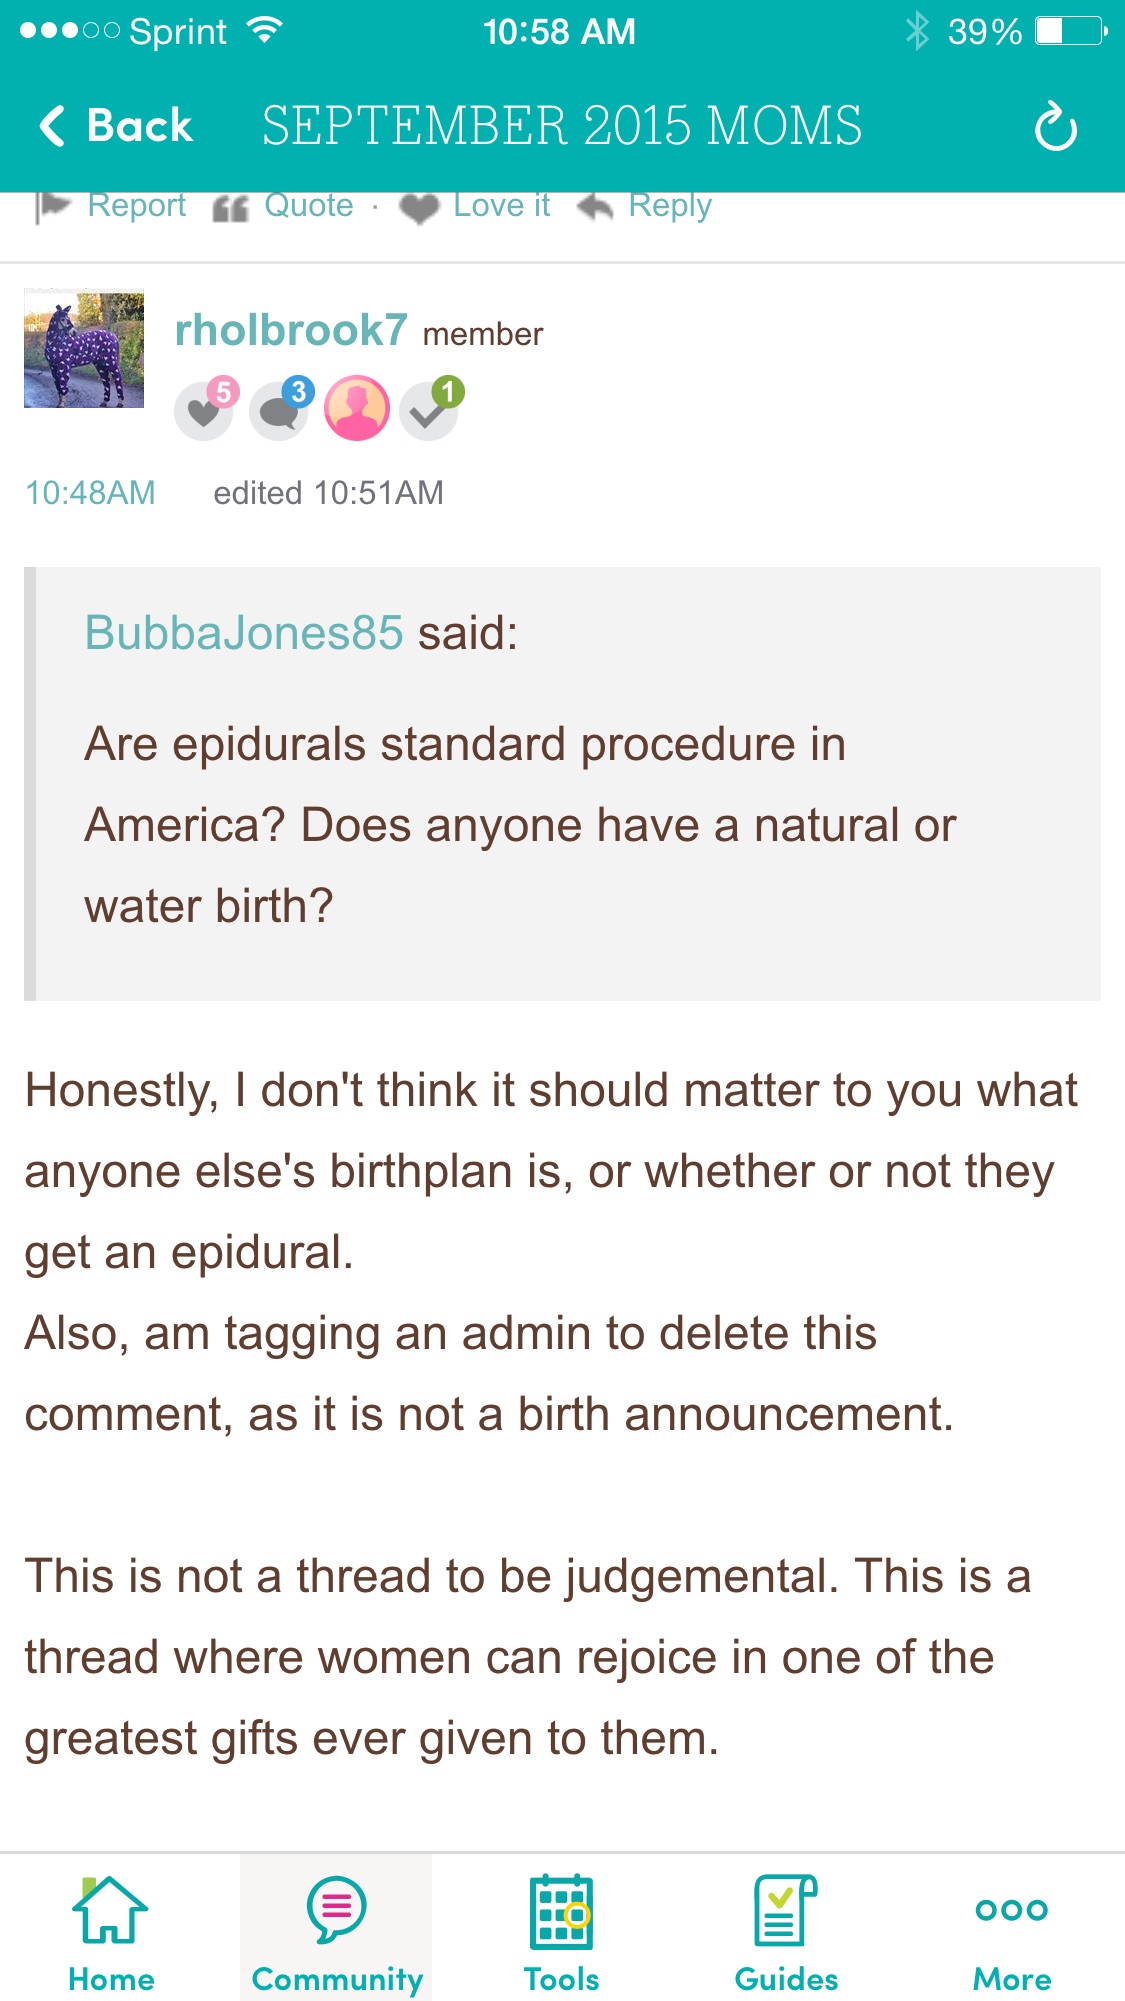The width and height of the screenshot is (1125, 2001).
Task: Open rholbrook7's profile picture
Action: pyautogui.click(x=84, y=348)
